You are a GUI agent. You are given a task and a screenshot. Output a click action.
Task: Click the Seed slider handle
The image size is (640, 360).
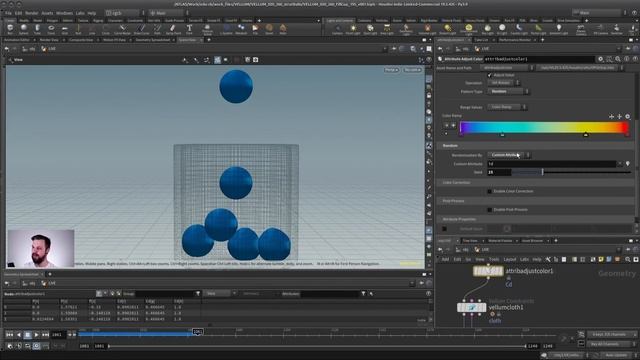coord(542,172)
